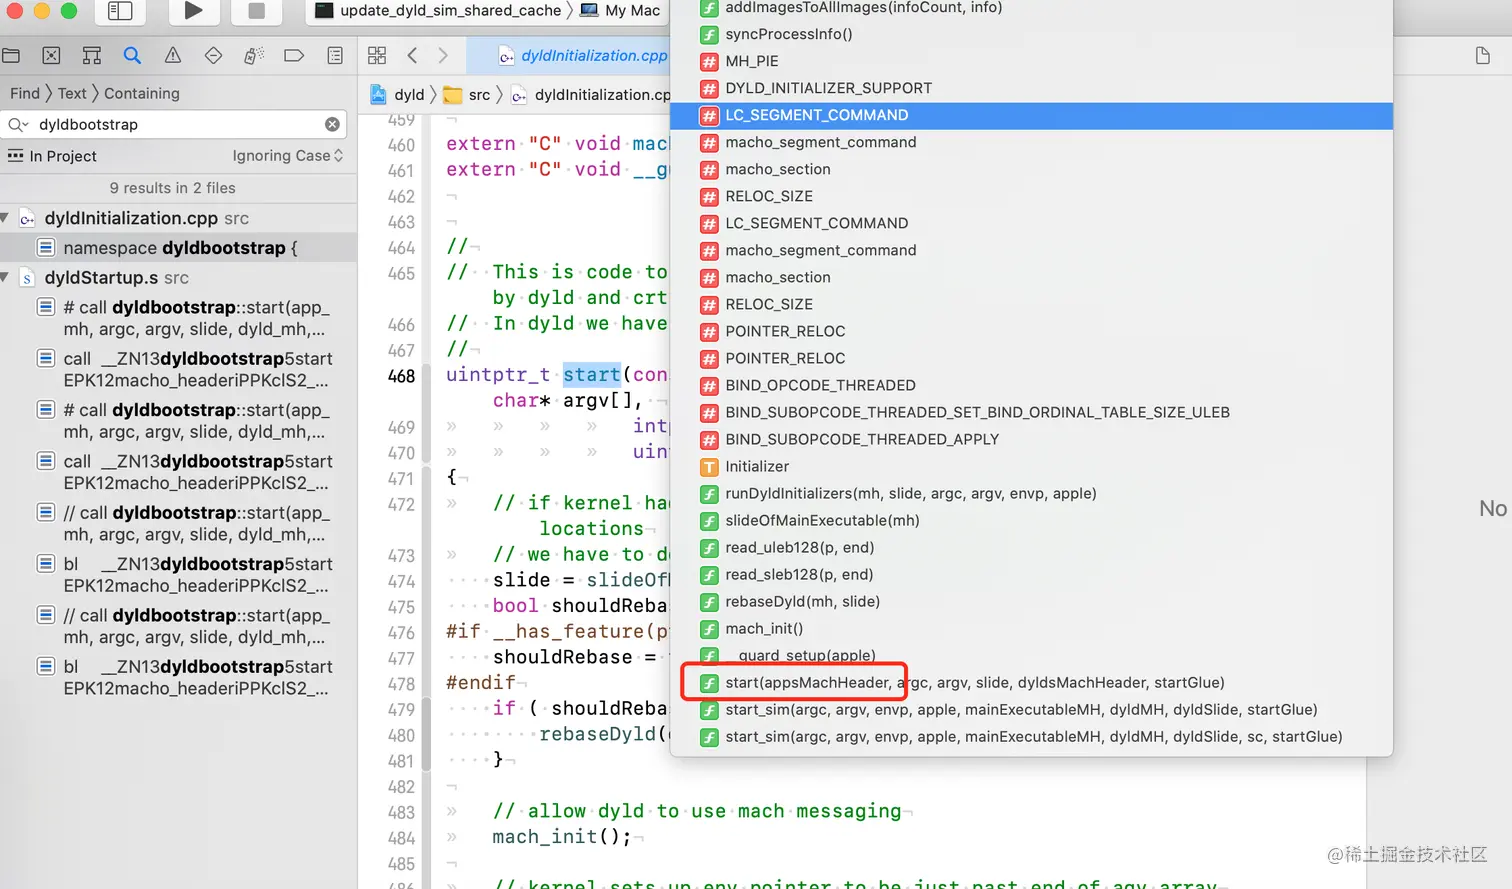Collapse dyldInitialization.cpp search results group
The height and width of the screenshot is (889, 1512).
[x=6, y=218]
